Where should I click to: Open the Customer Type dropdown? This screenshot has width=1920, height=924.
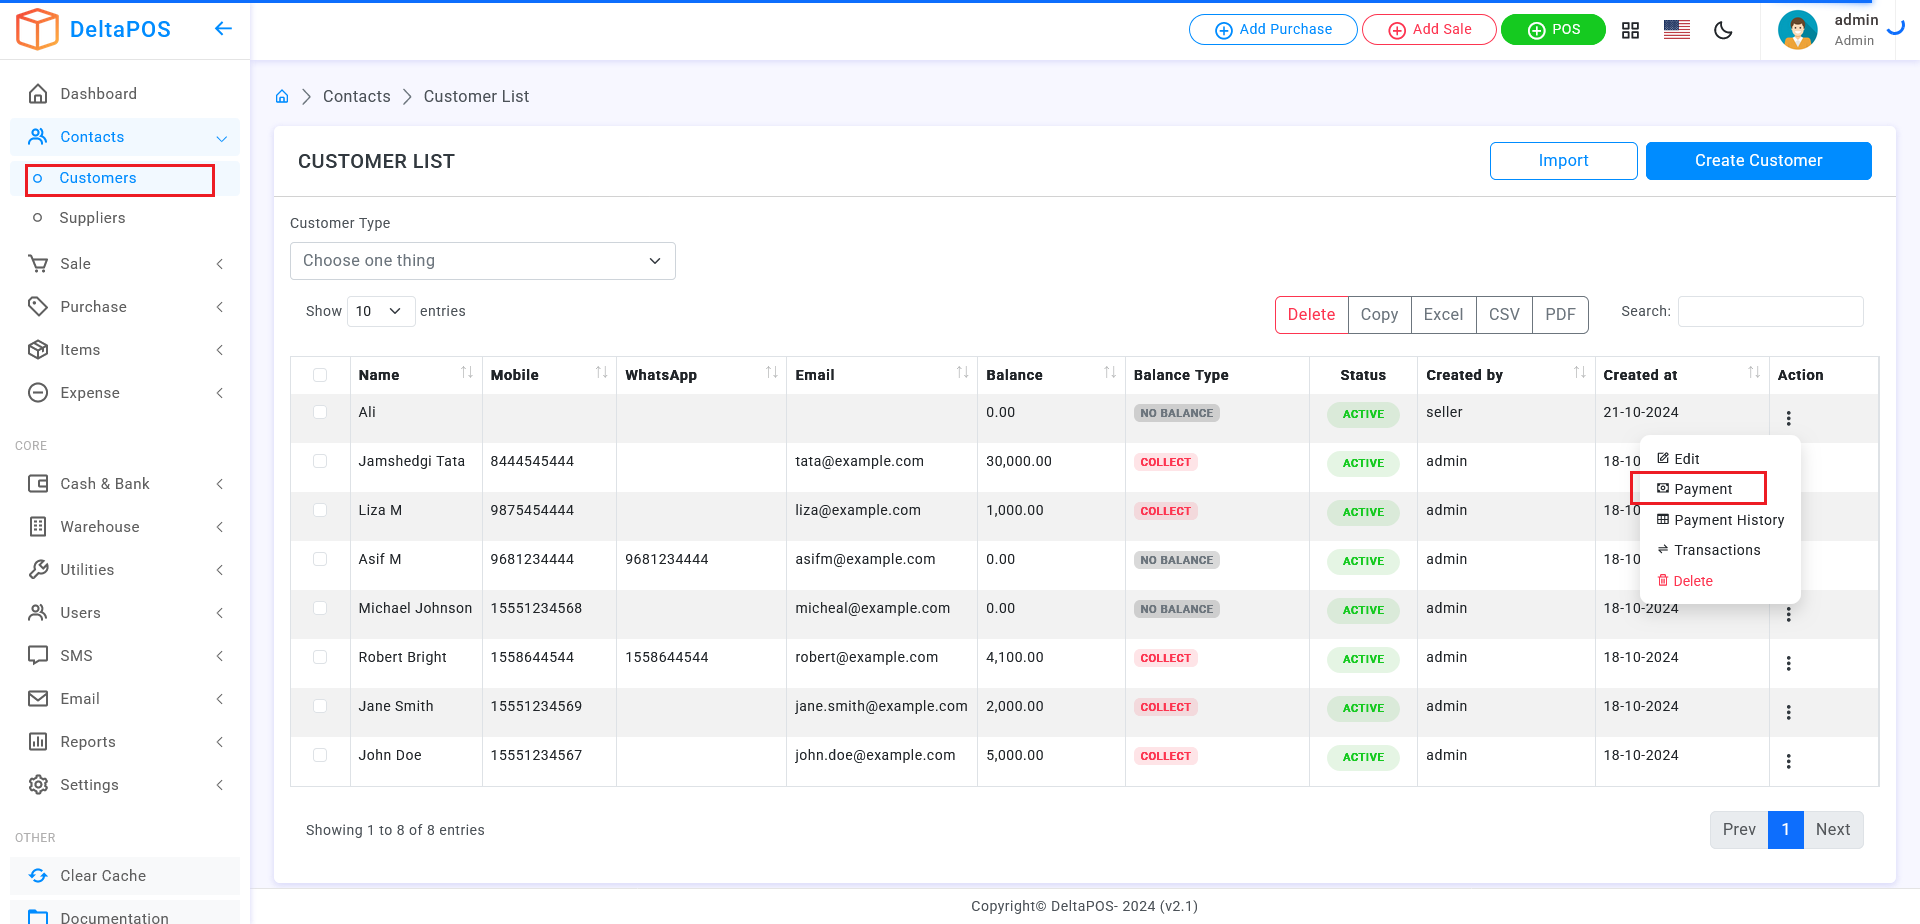click(x=482, y=261)
